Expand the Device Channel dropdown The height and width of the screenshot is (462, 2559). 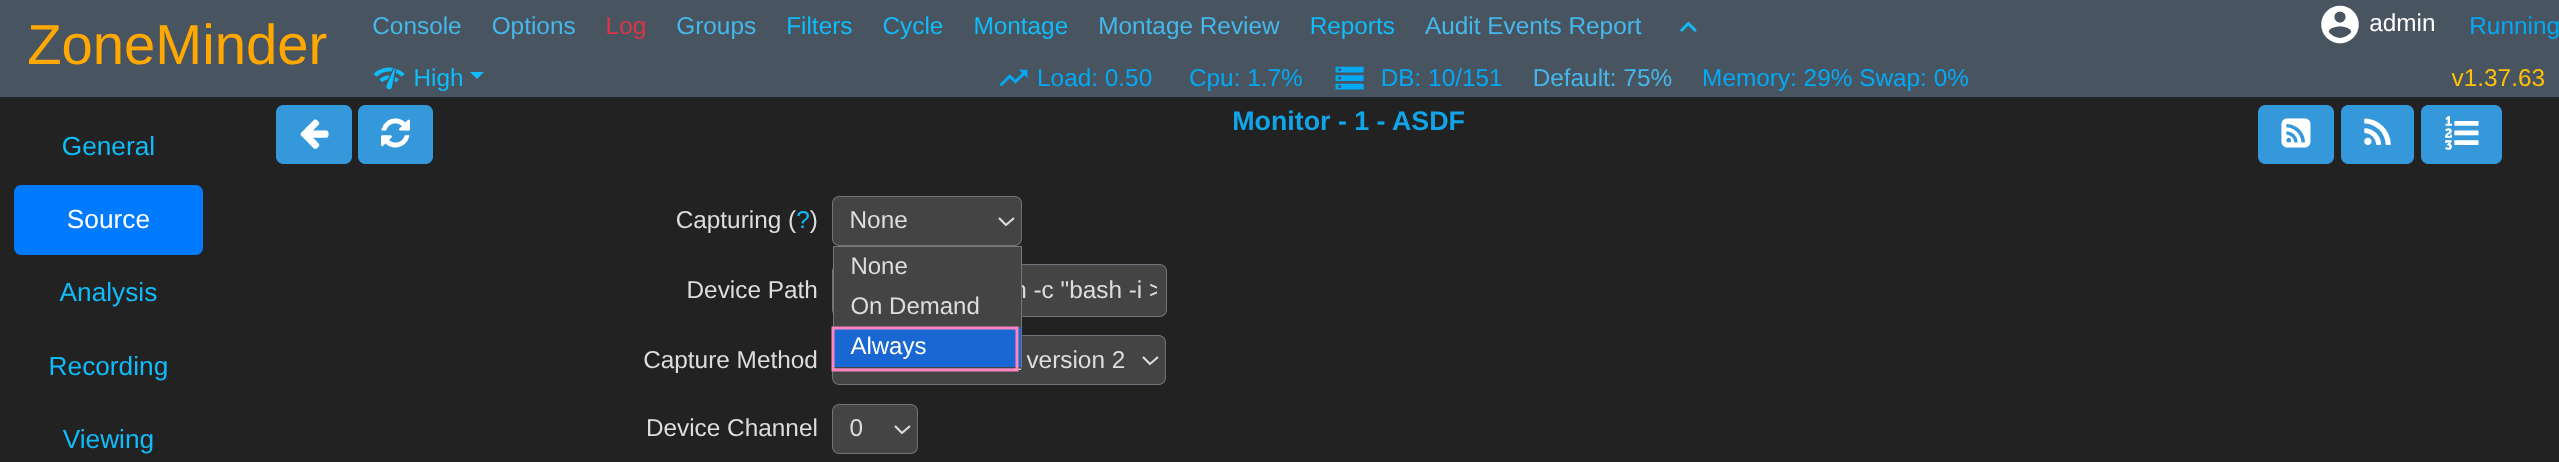[874, 429]
